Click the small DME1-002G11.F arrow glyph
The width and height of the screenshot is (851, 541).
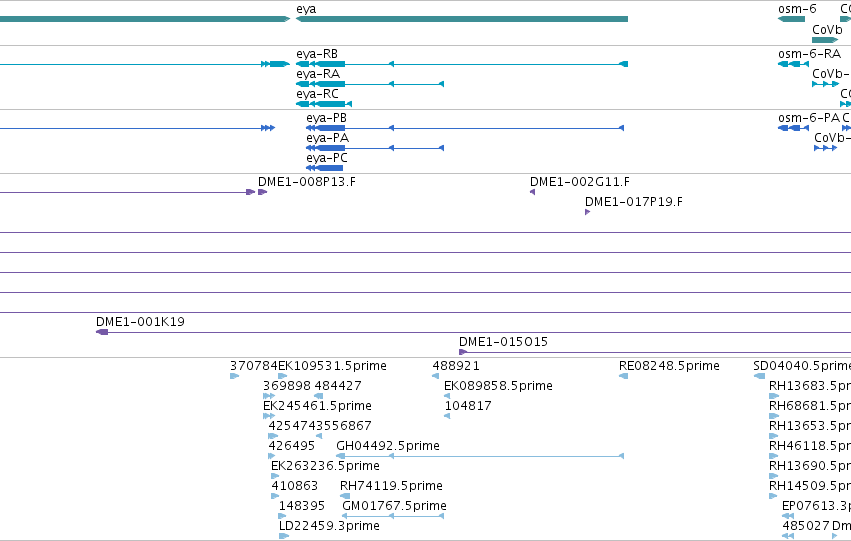(x=532, y=192)
